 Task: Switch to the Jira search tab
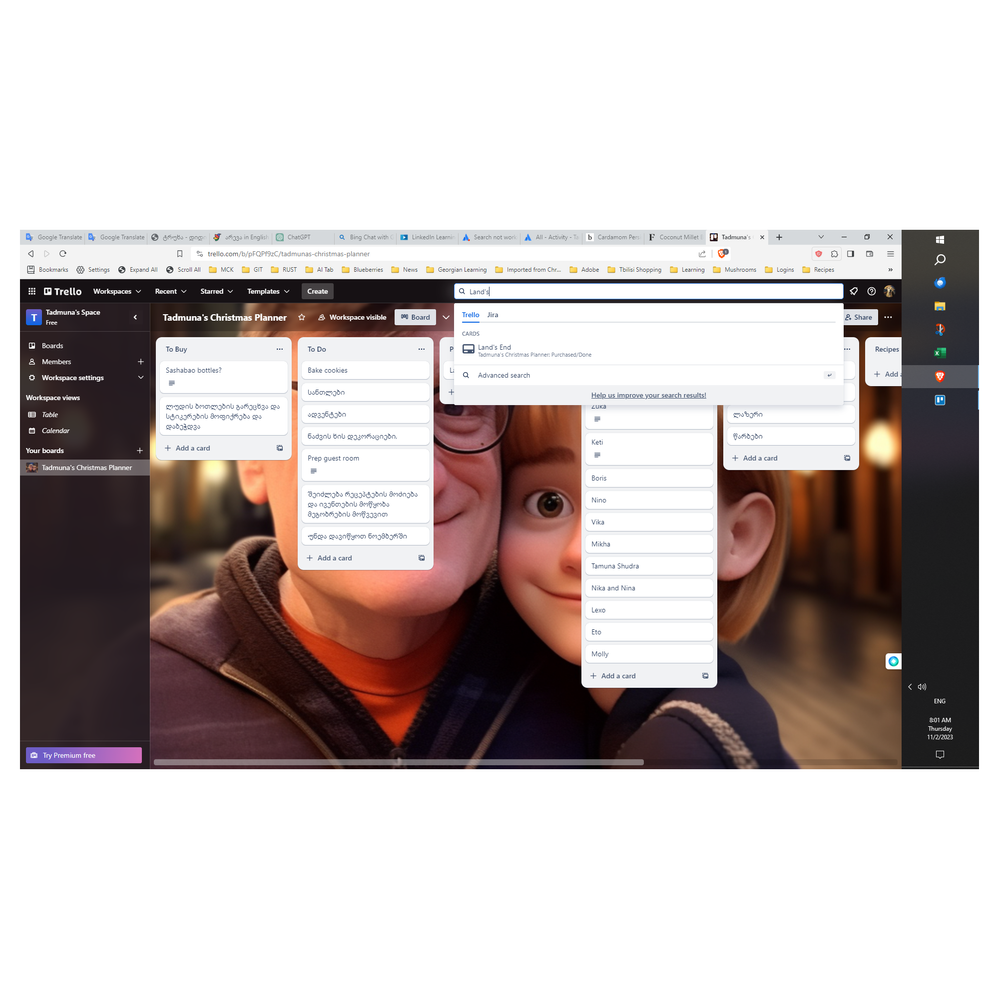[492, 315]
